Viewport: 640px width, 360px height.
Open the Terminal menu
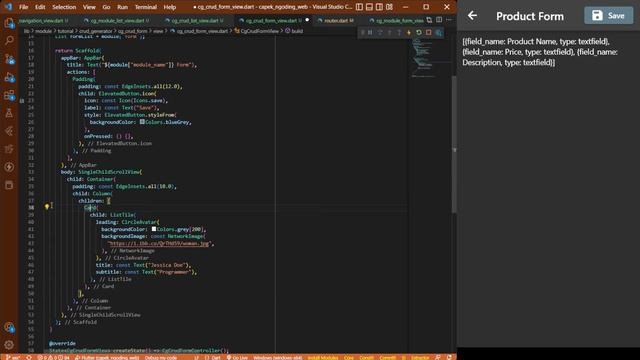coord(146,7)
